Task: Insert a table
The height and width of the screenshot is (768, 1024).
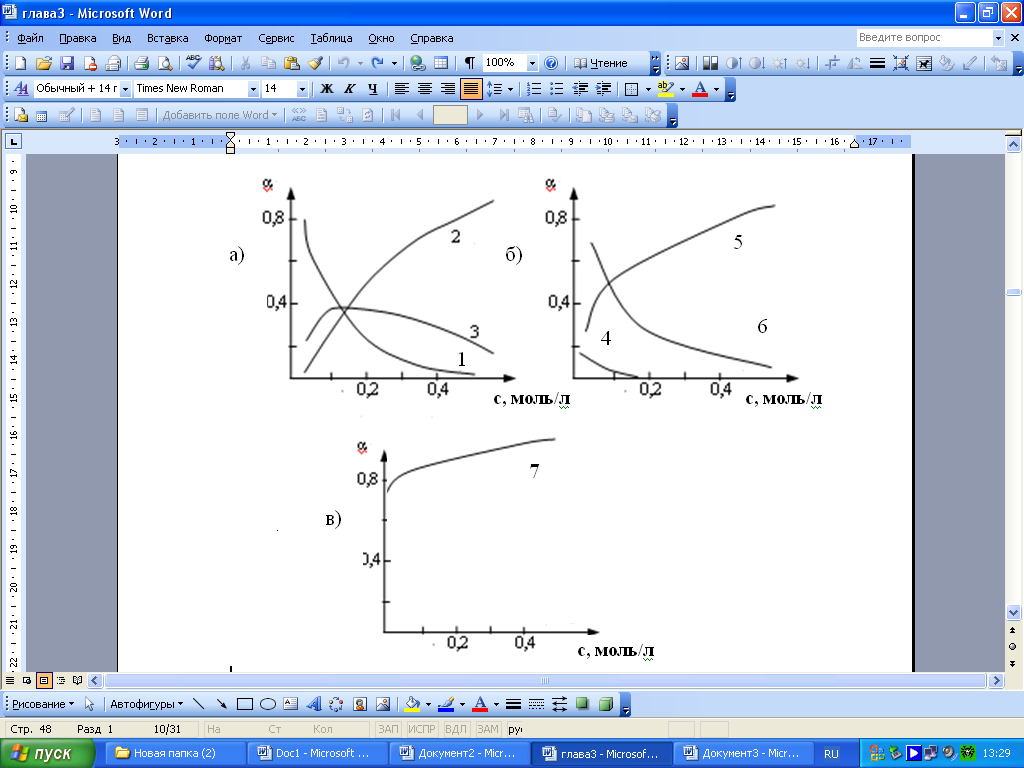Action: point(441,63)
